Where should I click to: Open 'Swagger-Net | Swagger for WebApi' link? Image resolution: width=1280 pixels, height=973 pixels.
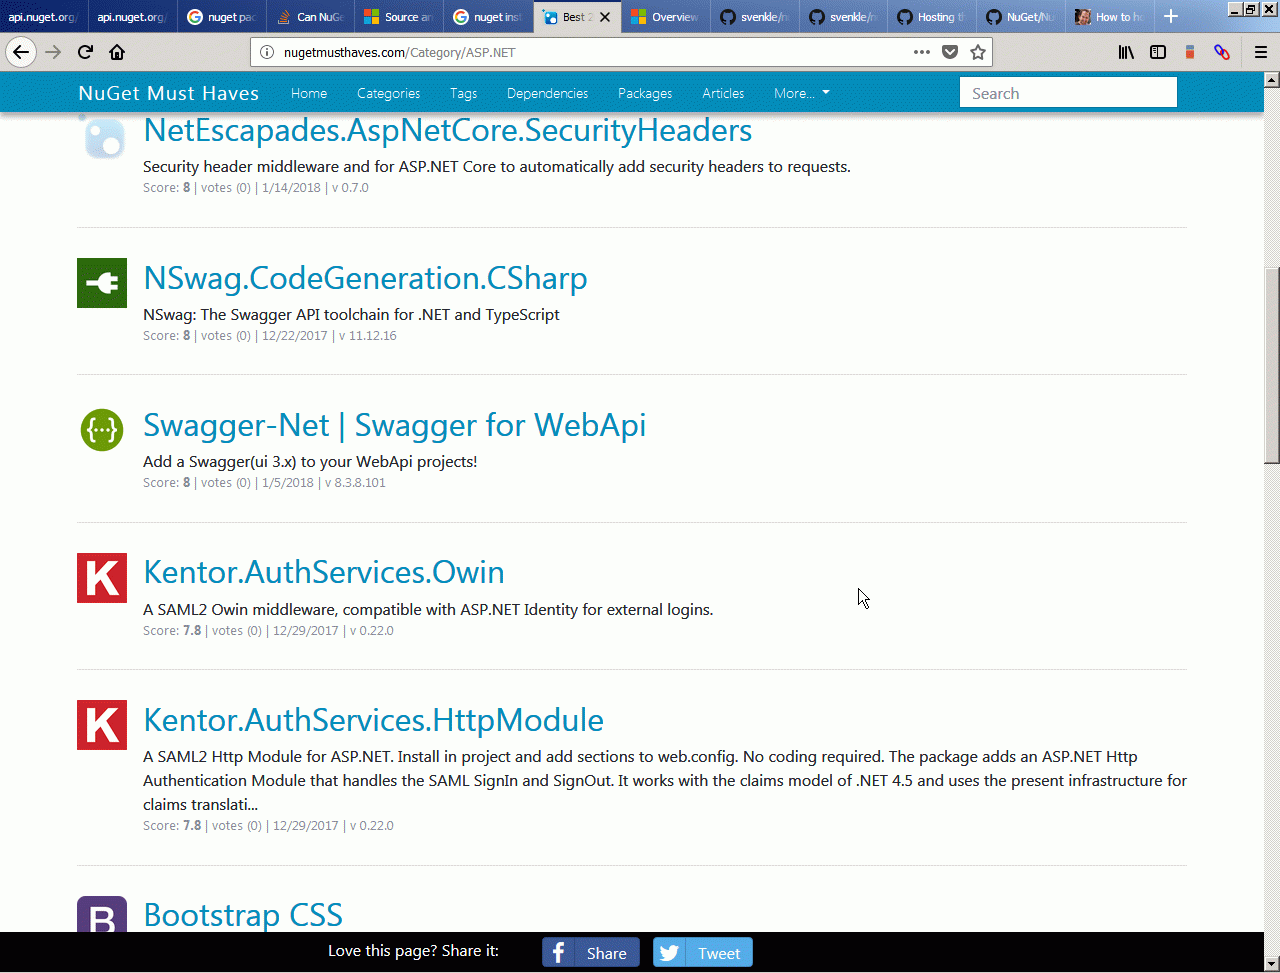[x=394, y=425]
